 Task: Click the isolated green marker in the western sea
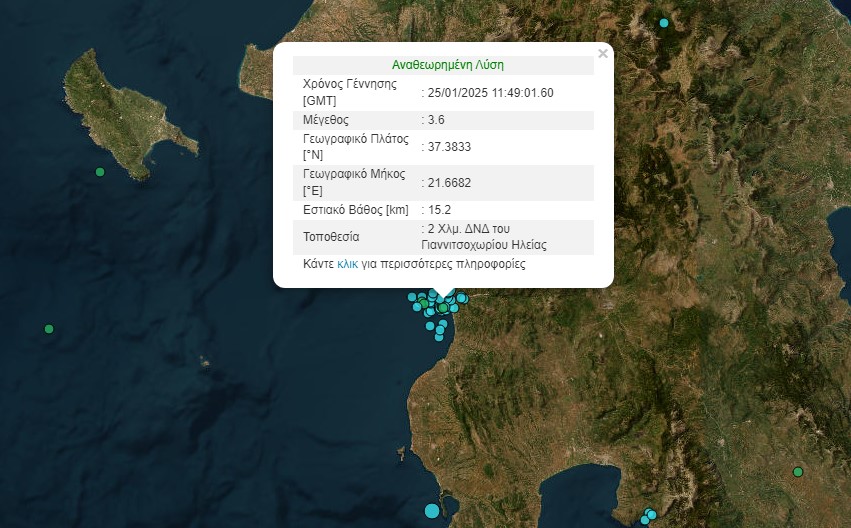(x=49, y=329)
